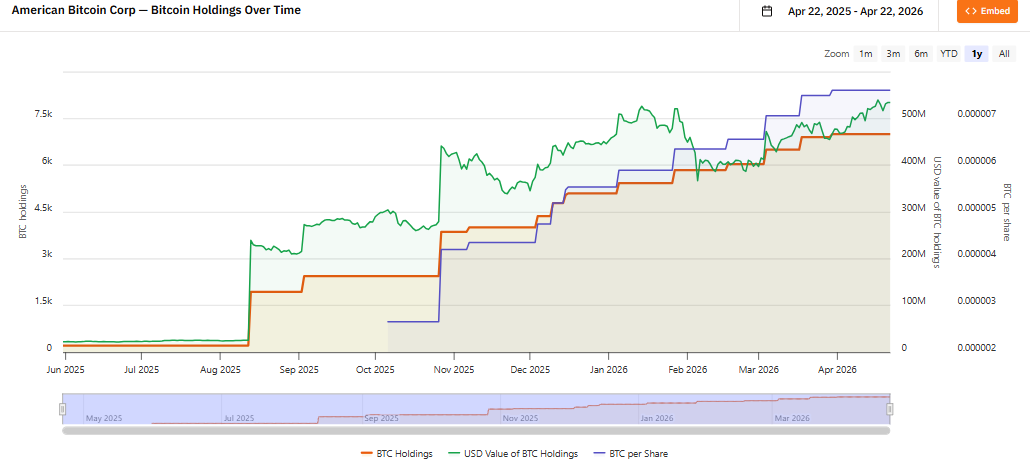The height and width of the screenshot is (464, 1030).
Task: Click the 300M USD axis value
Action: 914,208
